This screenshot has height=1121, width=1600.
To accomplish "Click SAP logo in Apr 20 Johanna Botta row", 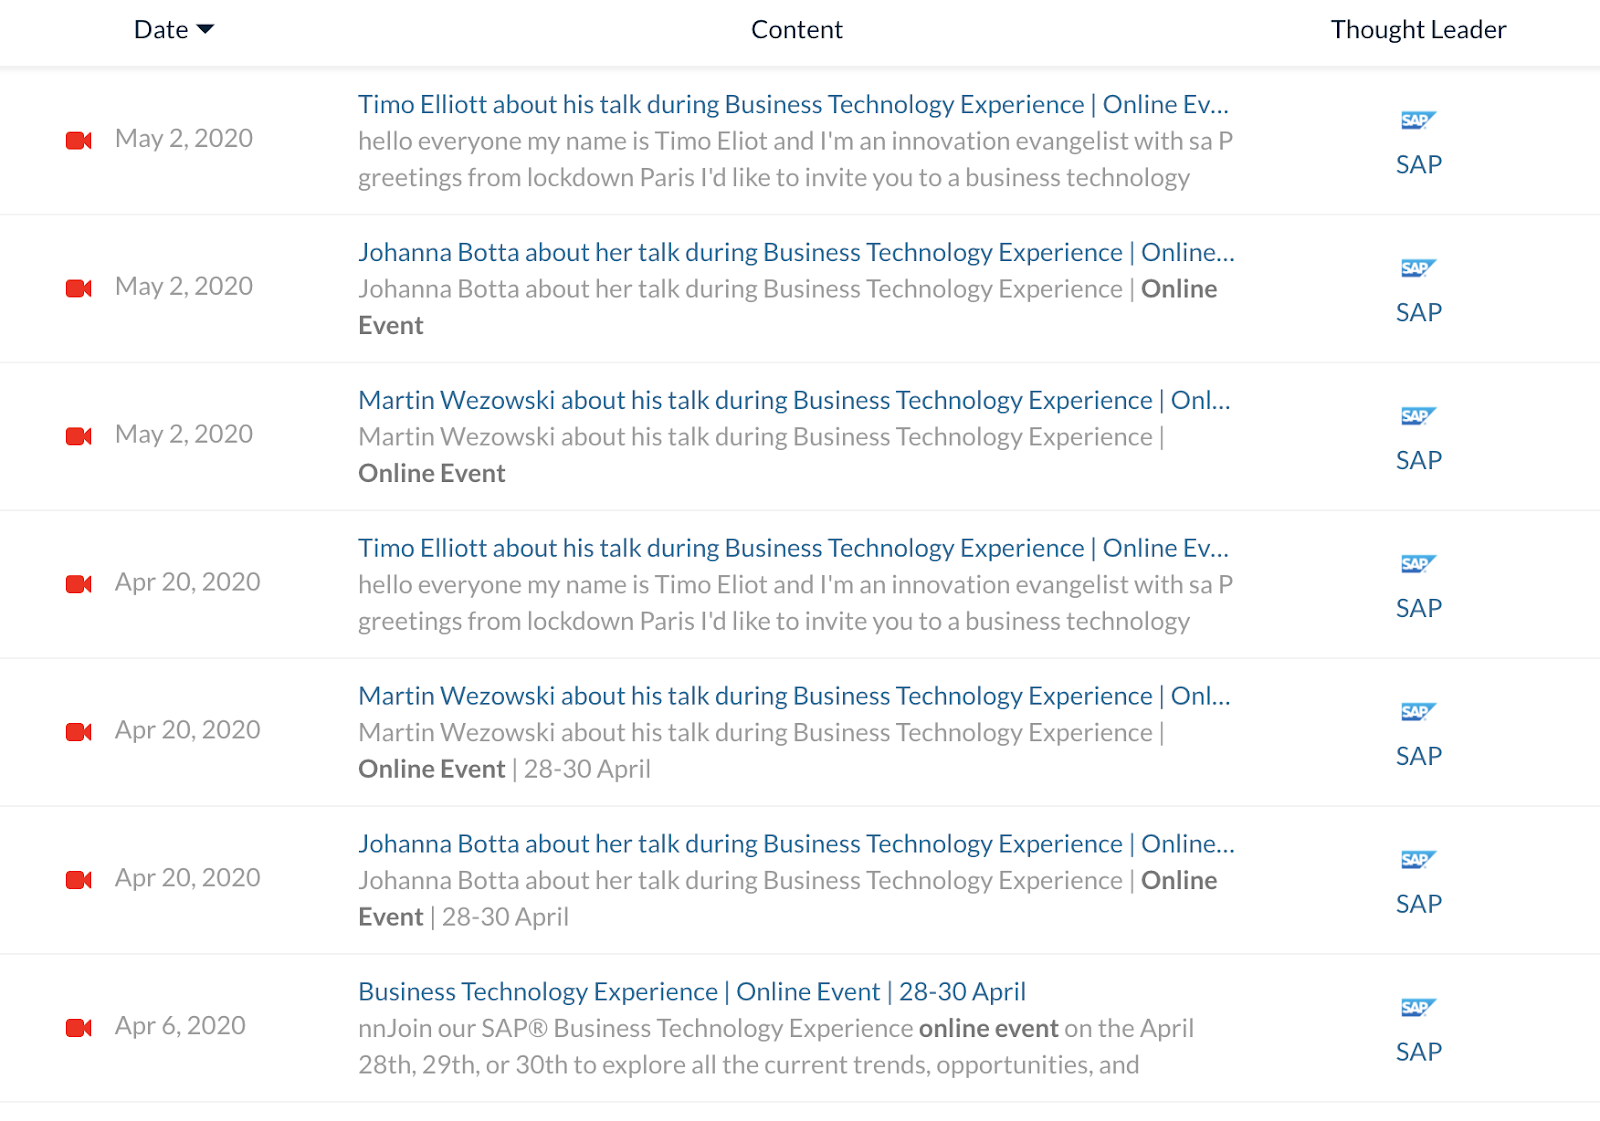I will (x=1418, y=861).
